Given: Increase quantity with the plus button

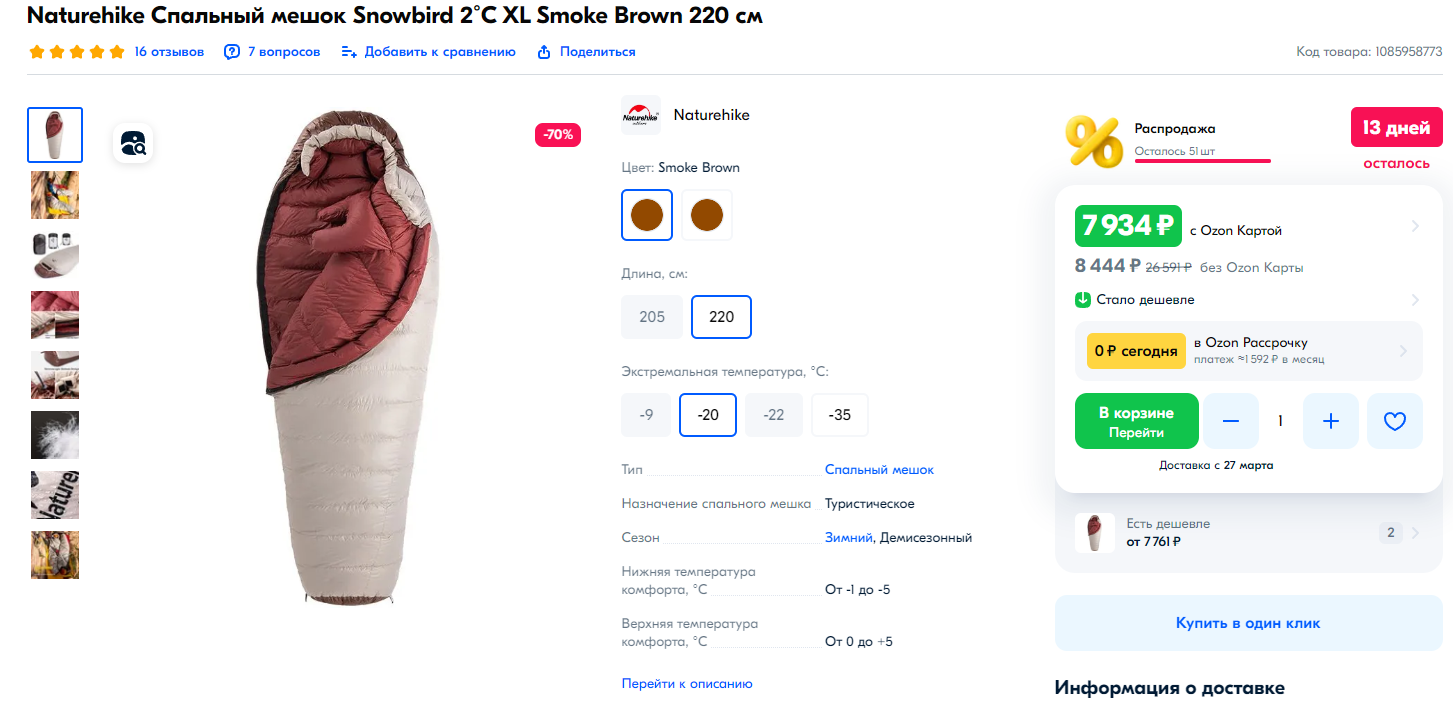Looking at the screenshot, I should click(1330, 421).
